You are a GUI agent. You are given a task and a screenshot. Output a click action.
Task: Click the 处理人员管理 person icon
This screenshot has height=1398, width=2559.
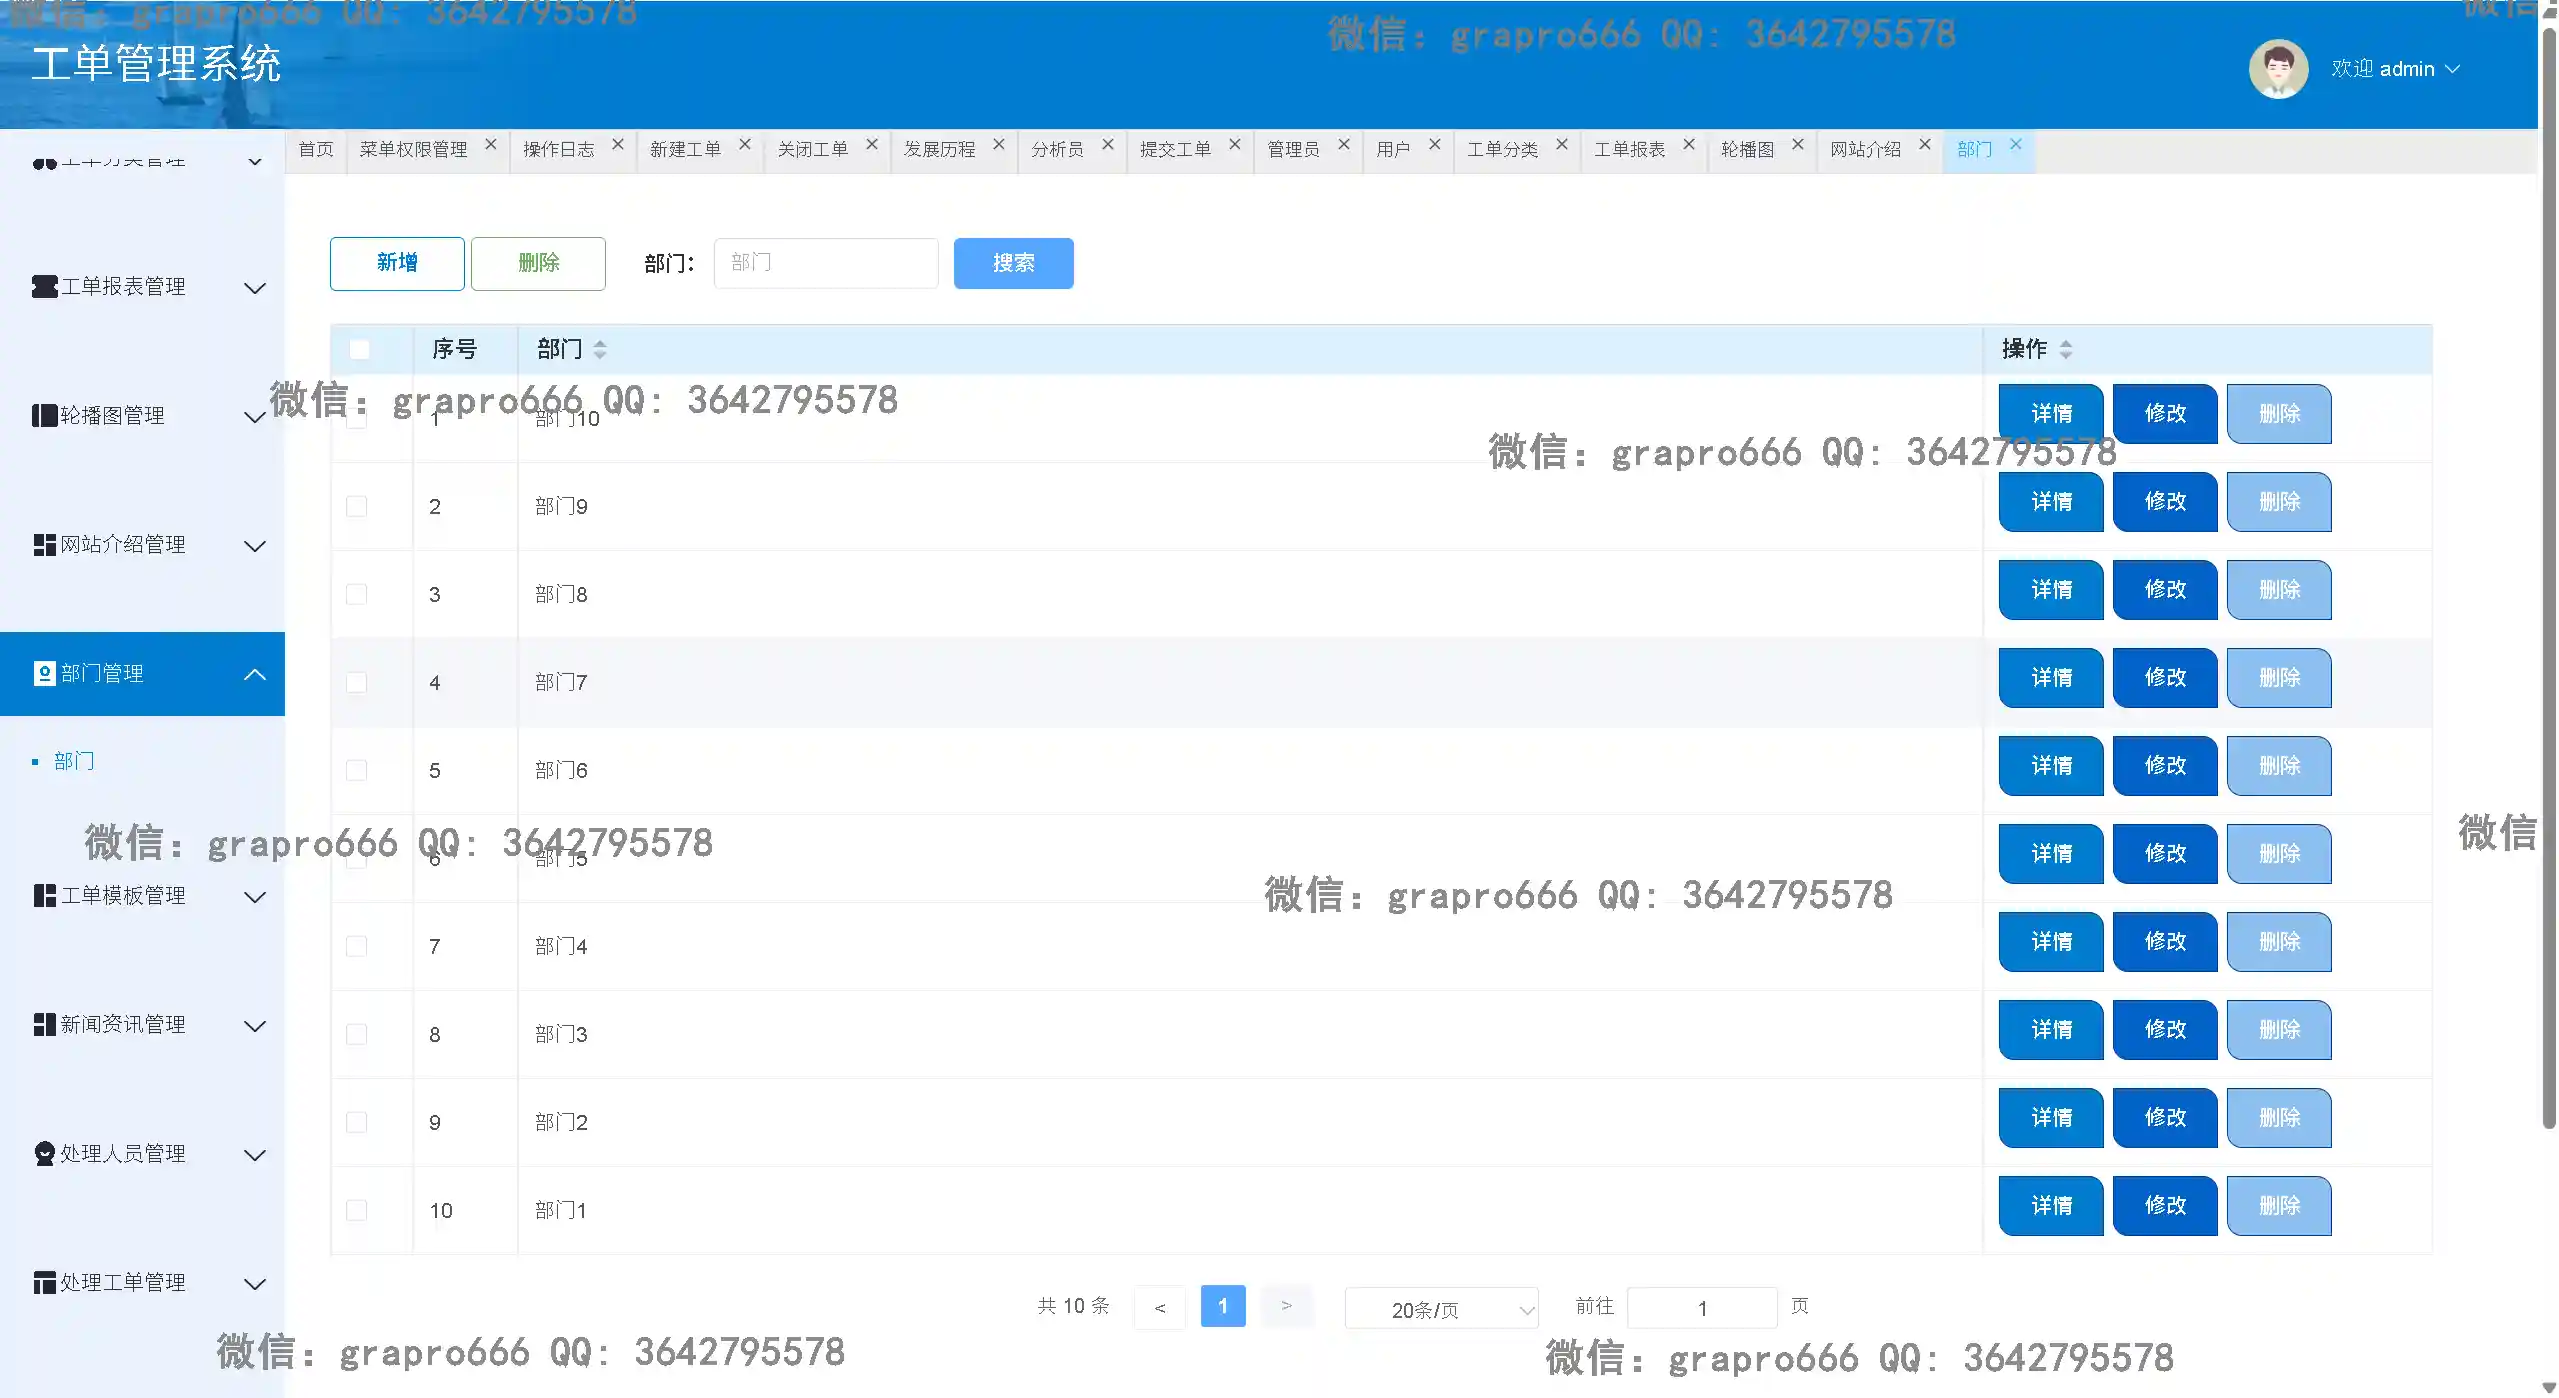[x=44, y=1154]
